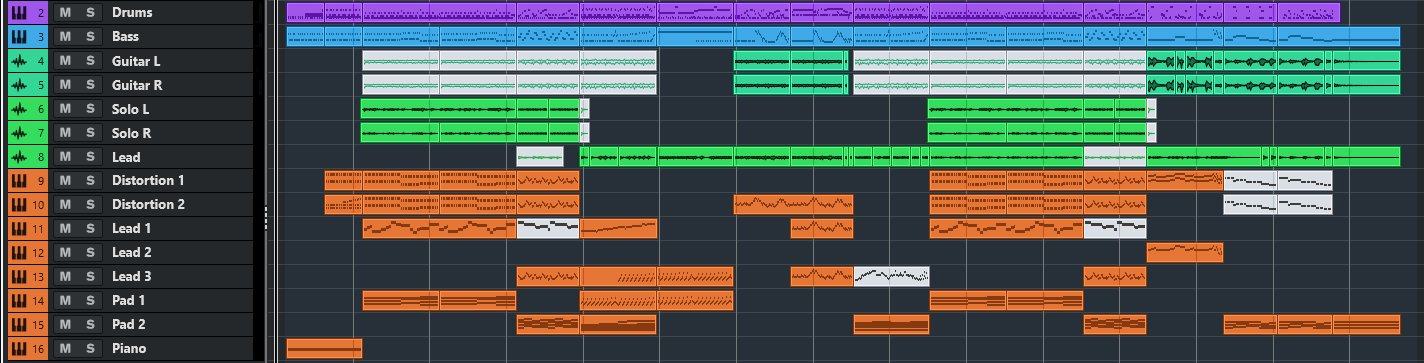The image size is (1424, 363).
Task: Click the Drums track instrument icon
Action: (x=18, y=13)
